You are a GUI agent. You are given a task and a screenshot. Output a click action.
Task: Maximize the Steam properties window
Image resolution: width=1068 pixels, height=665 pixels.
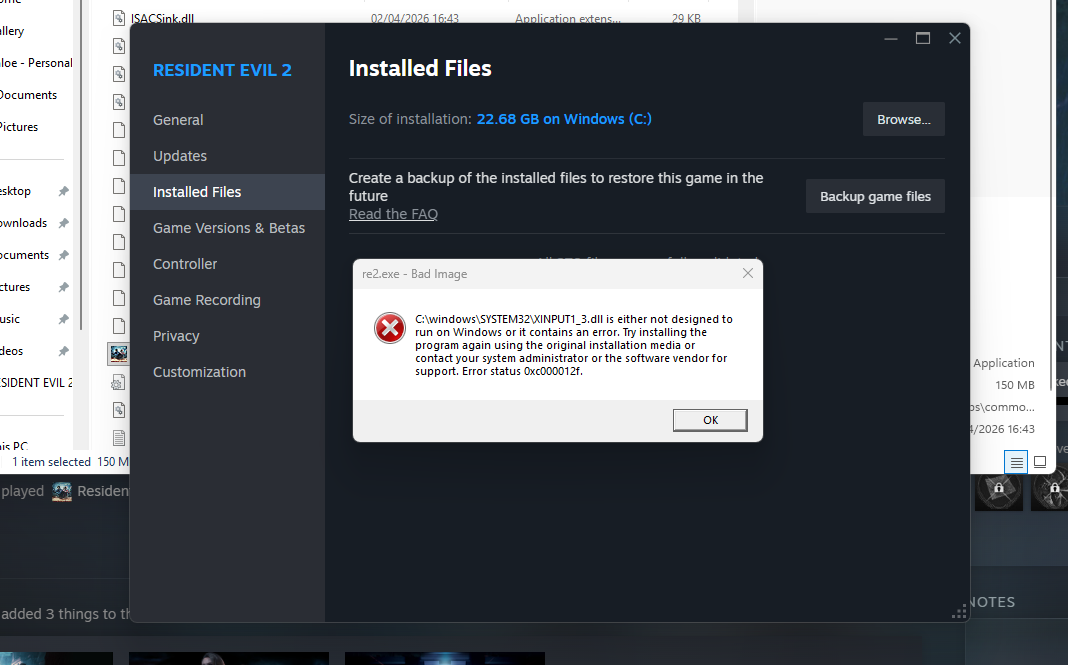[x=923, y=39]
